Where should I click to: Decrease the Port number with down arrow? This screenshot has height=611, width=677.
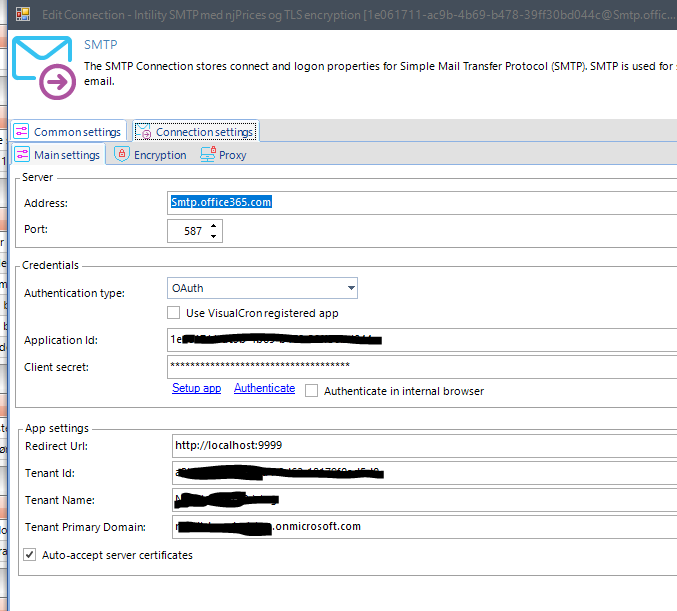(x=214, y=236)
